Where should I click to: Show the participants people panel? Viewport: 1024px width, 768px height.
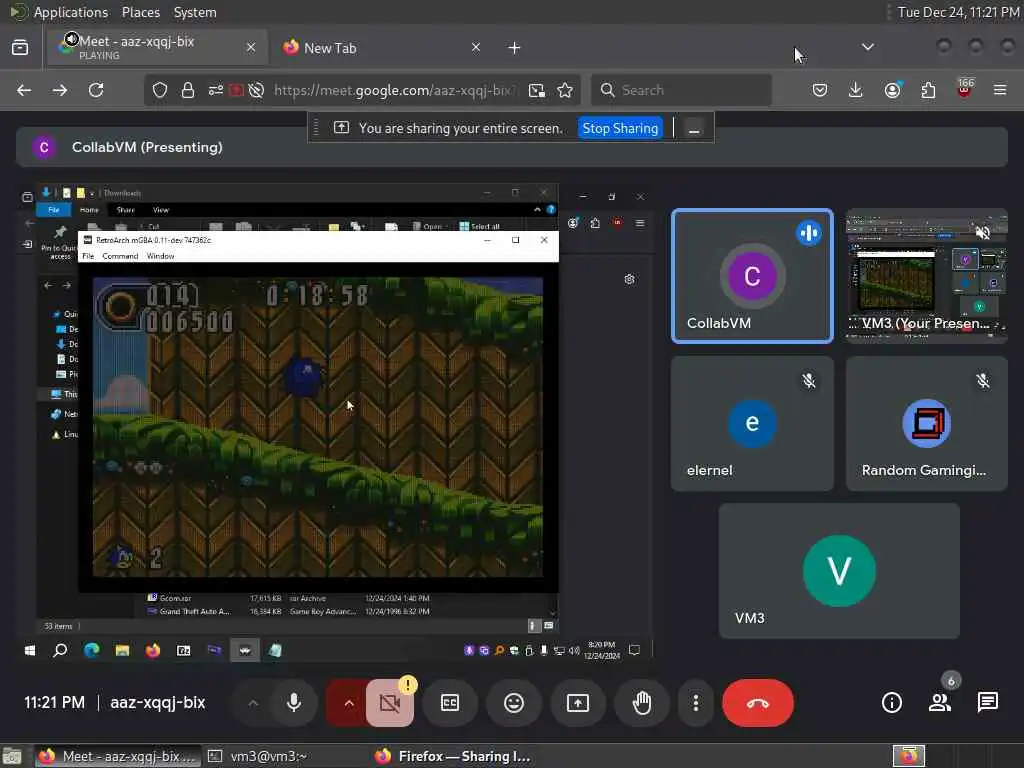[940, 703]
